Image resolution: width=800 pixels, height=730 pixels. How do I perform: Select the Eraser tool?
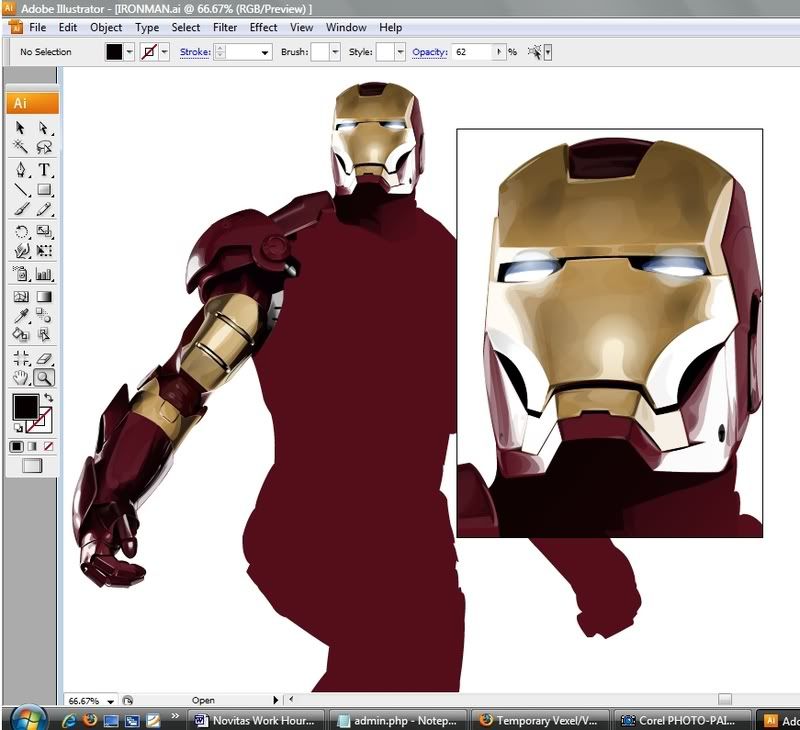[x=44, y=358]
